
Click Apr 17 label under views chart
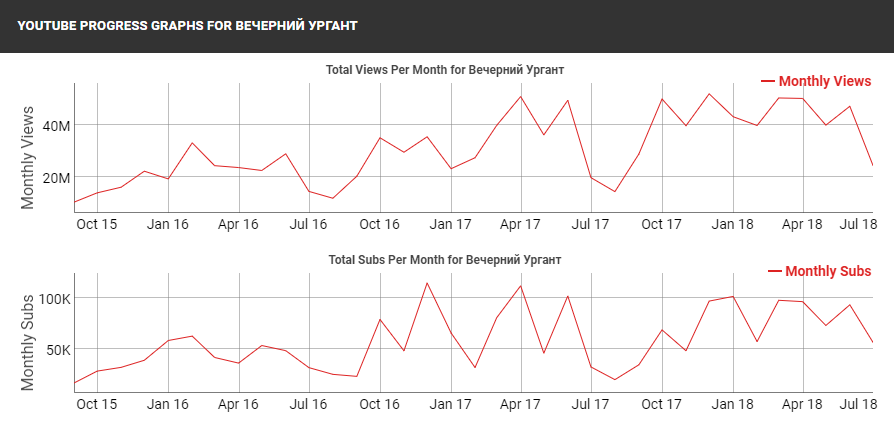coord(521,224)
